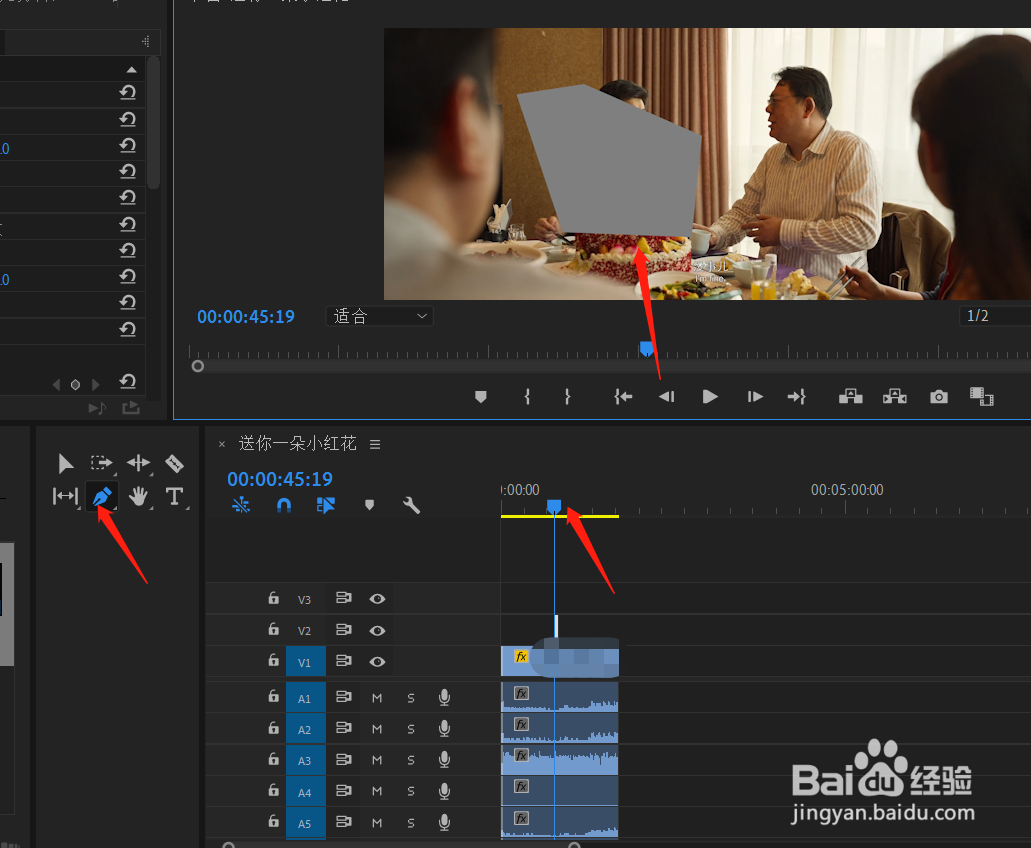The image size is (1031, 848).
Task: Export frame with camera icon
Action: pyautogui.click(x=939, y=396)
